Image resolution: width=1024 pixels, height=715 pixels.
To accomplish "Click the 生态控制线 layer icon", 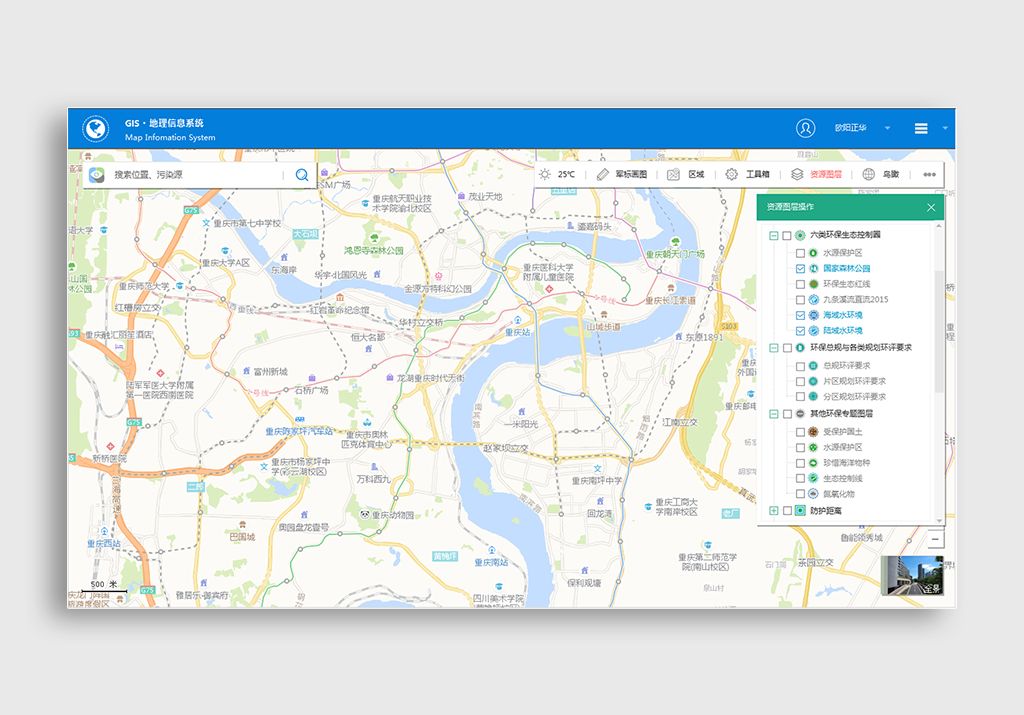I will tap(814, 479).
